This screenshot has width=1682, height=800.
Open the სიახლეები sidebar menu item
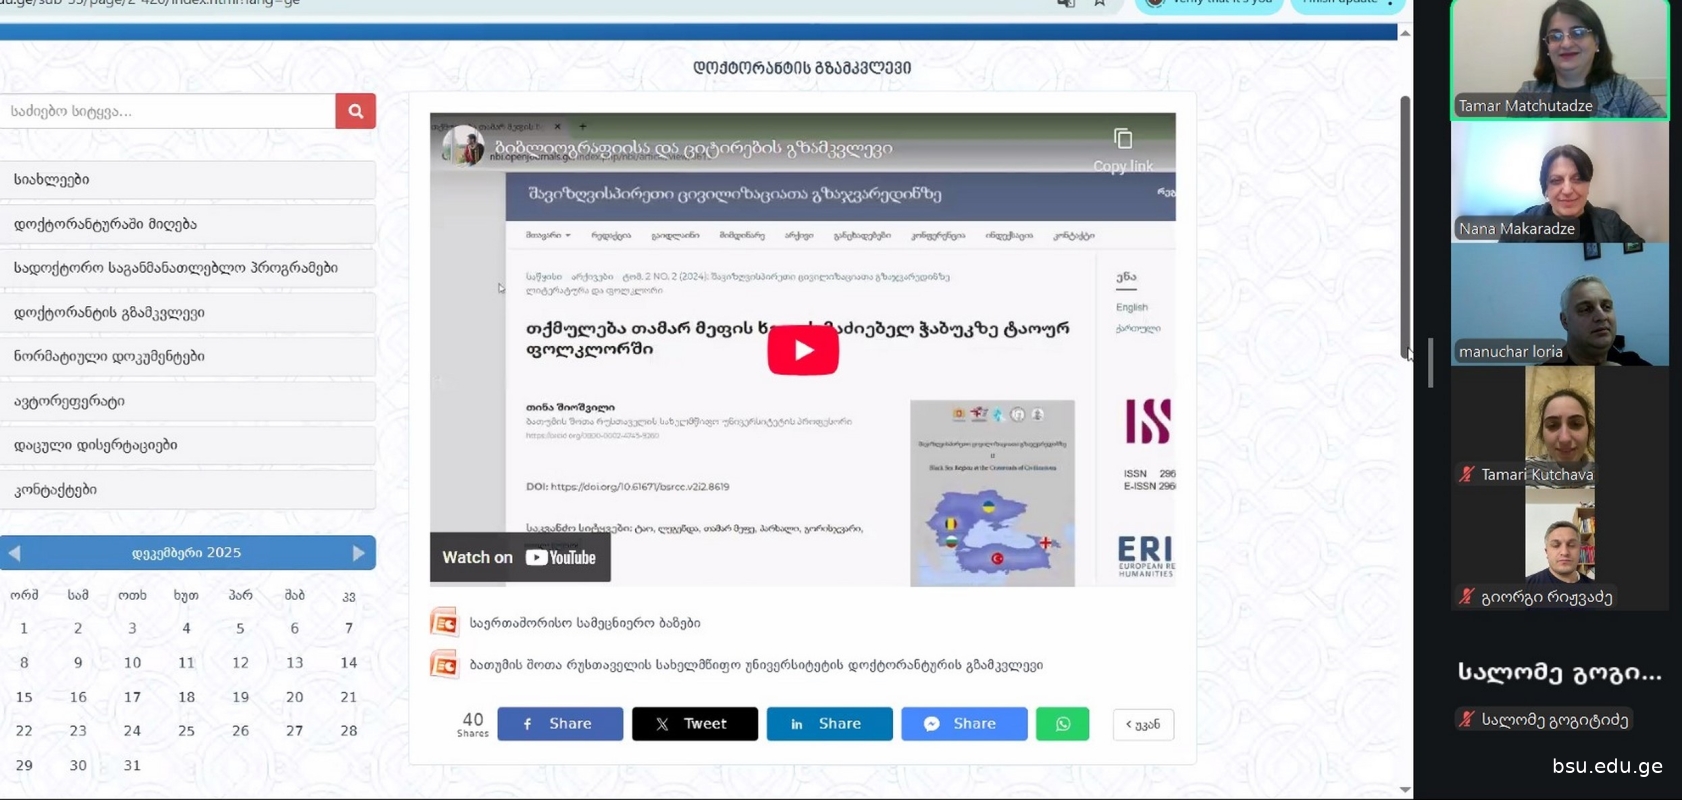click(x=187, y=180)
